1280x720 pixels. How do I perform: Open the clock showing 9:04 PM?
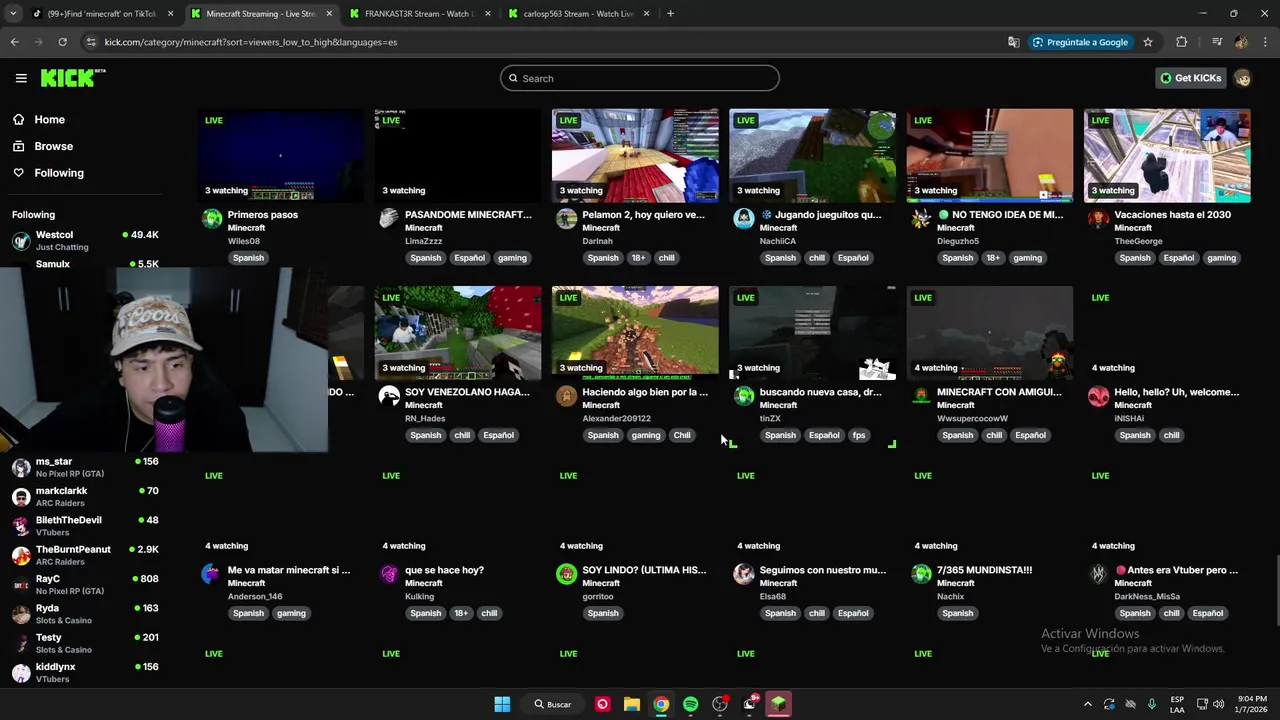(1251, 704)
